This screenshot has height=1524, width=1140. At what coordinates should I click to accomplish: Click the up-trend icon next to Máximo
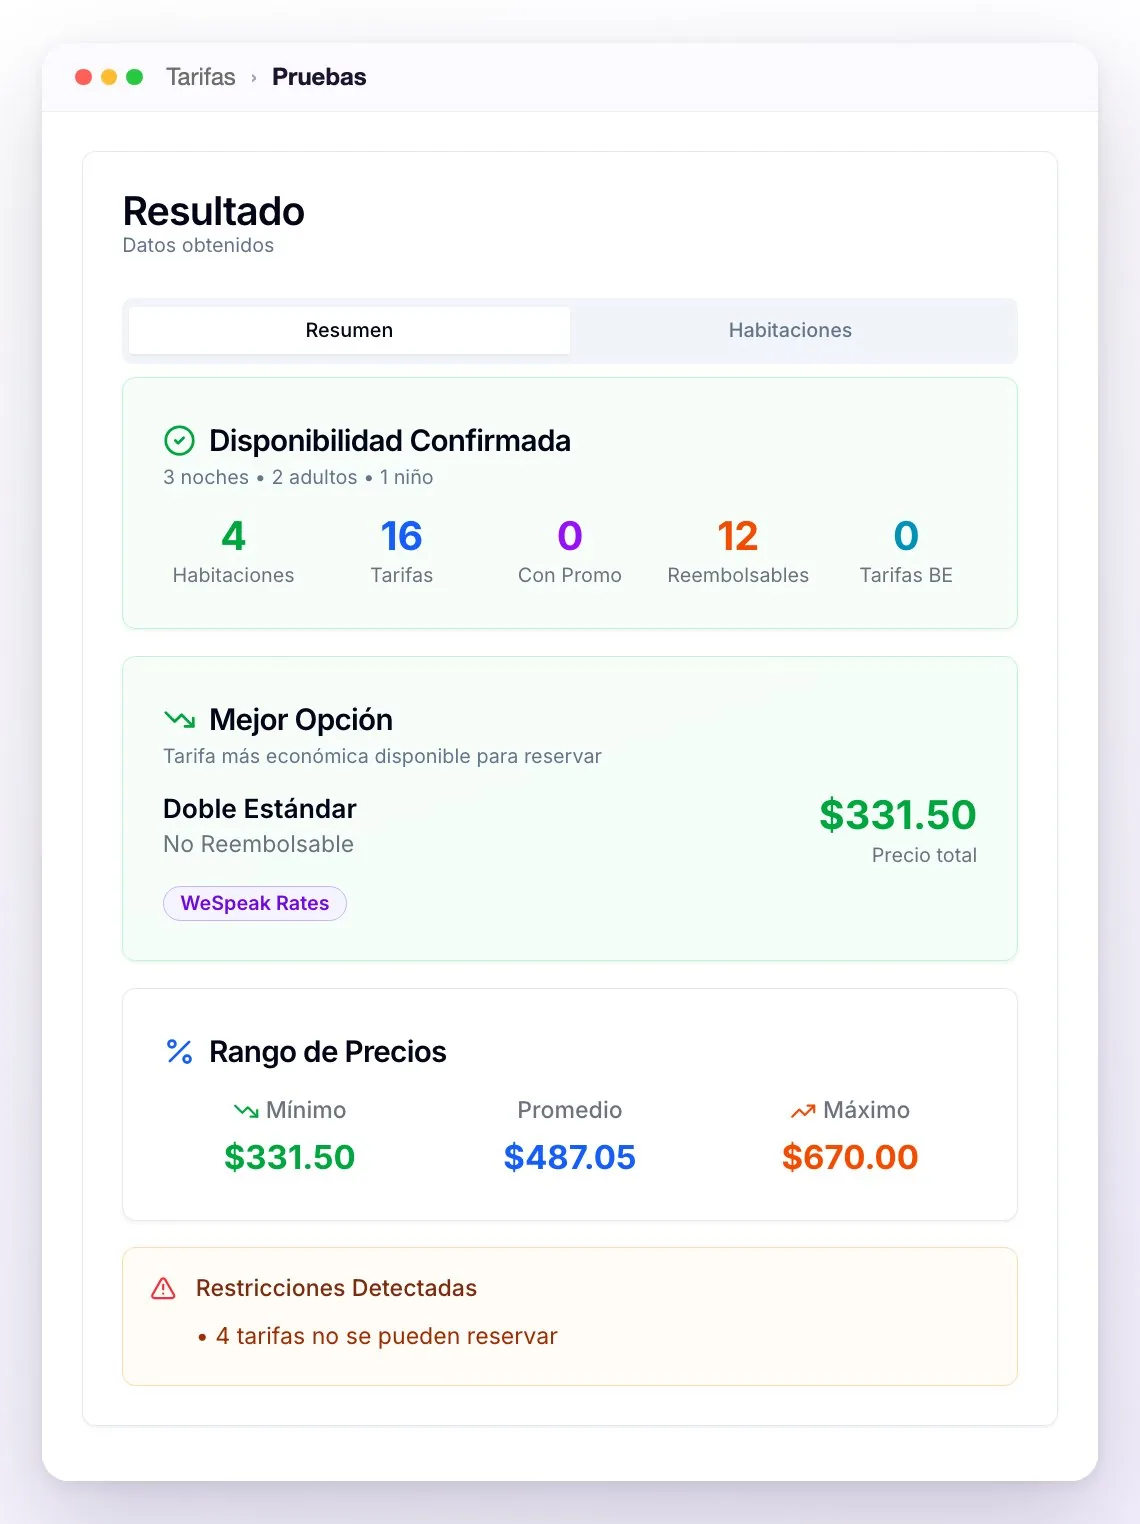(x=803, y=1110)
